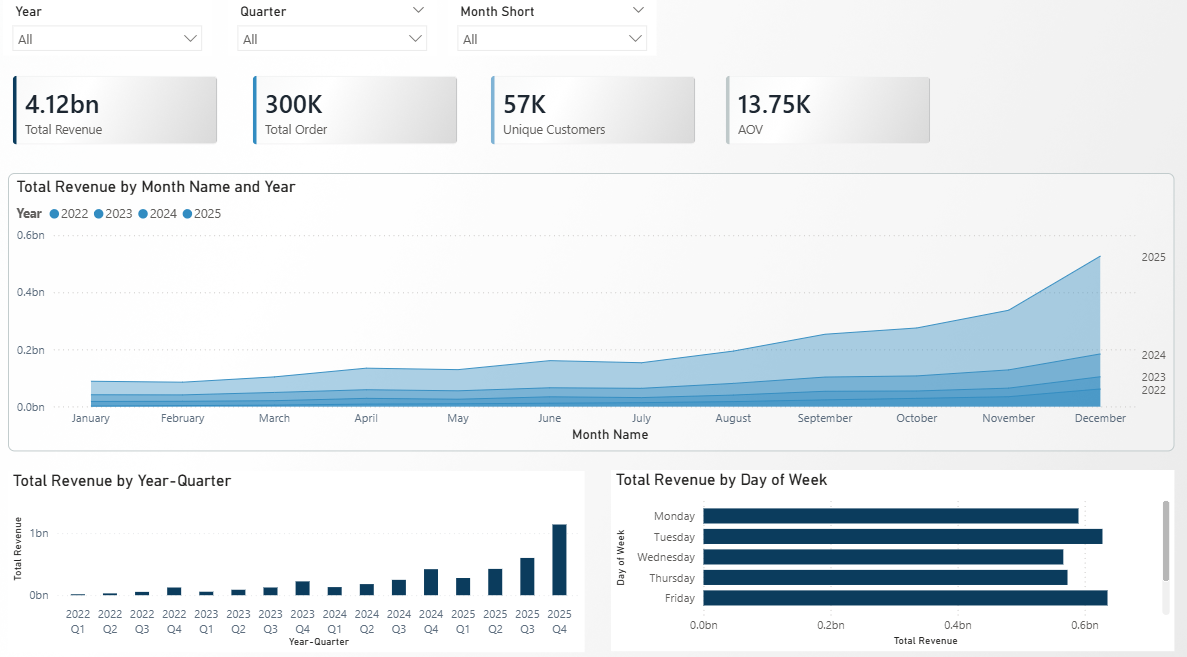Click the April axis label

[x=366, y=418]
